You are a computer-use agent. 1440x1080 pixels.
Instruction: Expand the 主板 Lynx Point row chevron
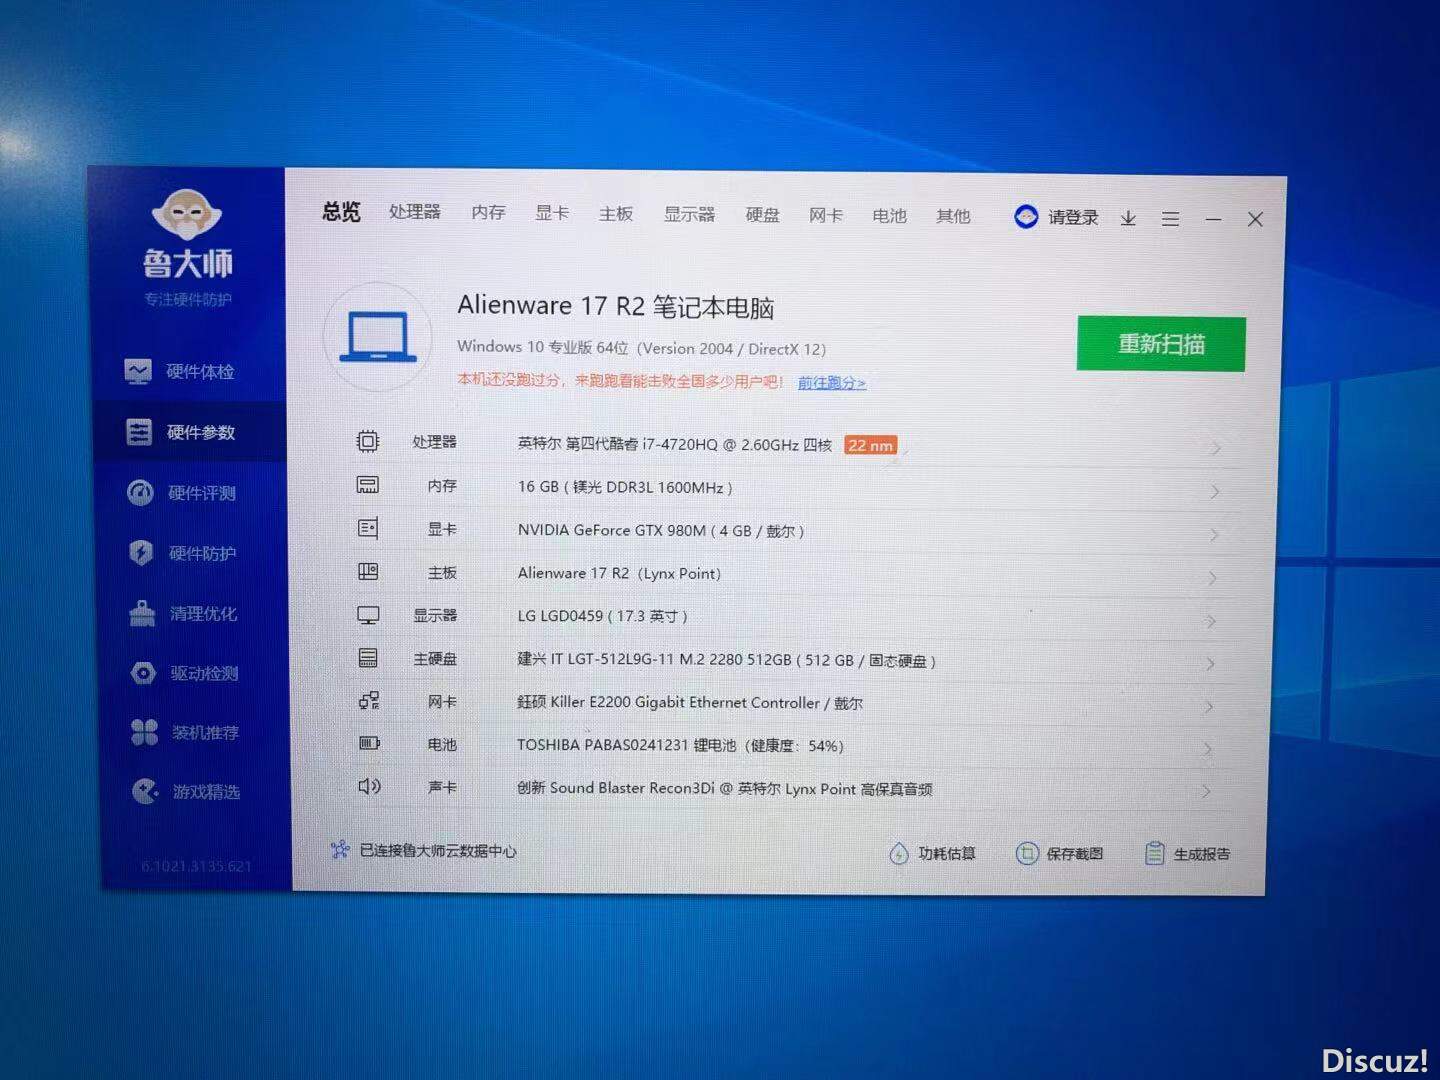pos(1213,578)
